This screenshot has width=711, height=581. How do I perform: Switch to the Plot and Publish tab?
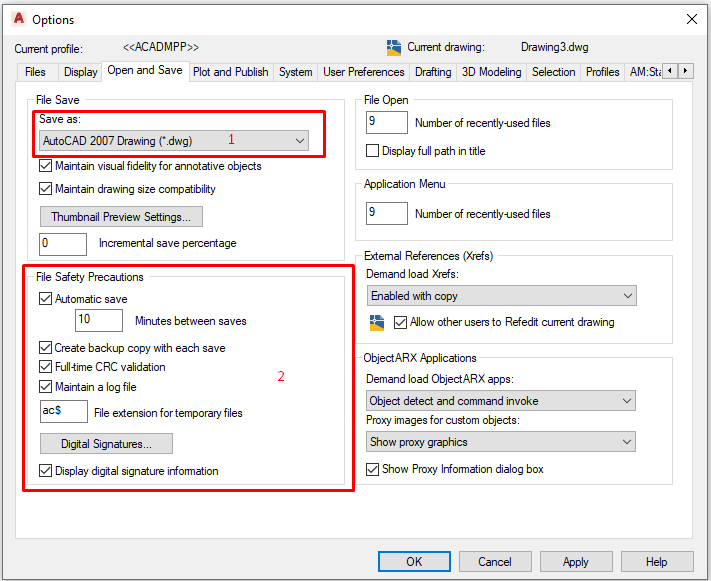coord(230,72)
